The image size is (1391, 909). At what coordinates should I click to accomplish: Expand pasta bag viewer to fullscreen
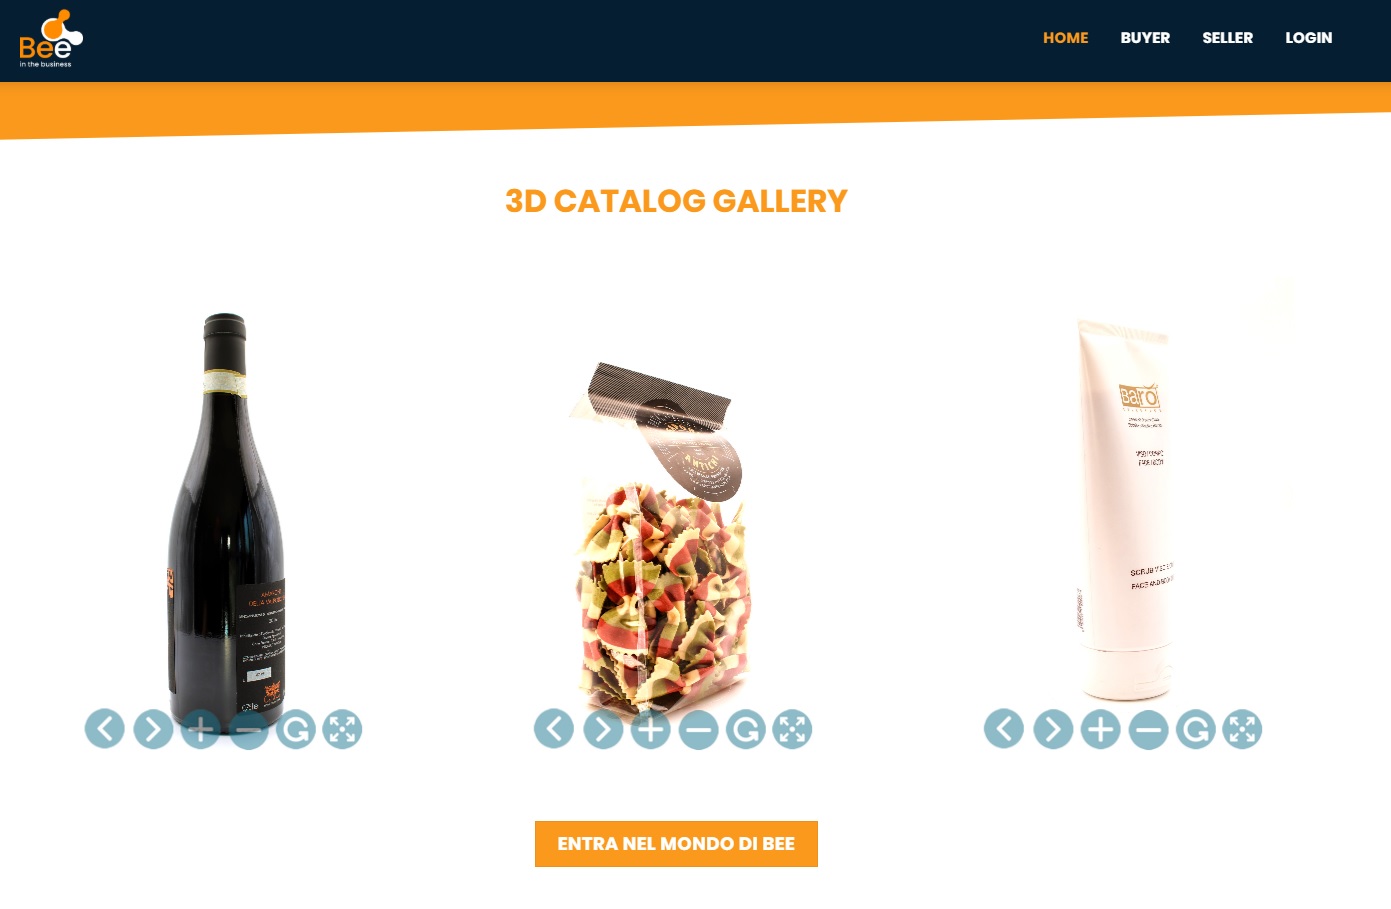click(x=793, y=729)
